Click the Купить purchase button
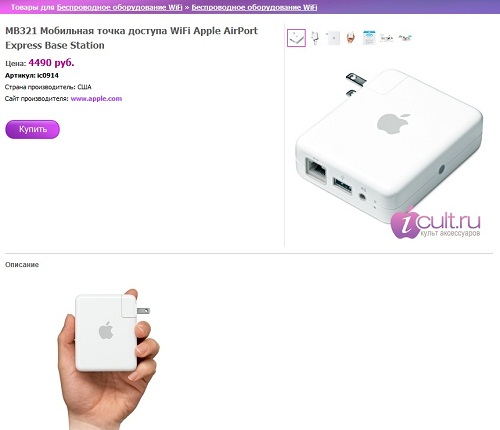The image size is (500, 430). click(x=32, y=129)
